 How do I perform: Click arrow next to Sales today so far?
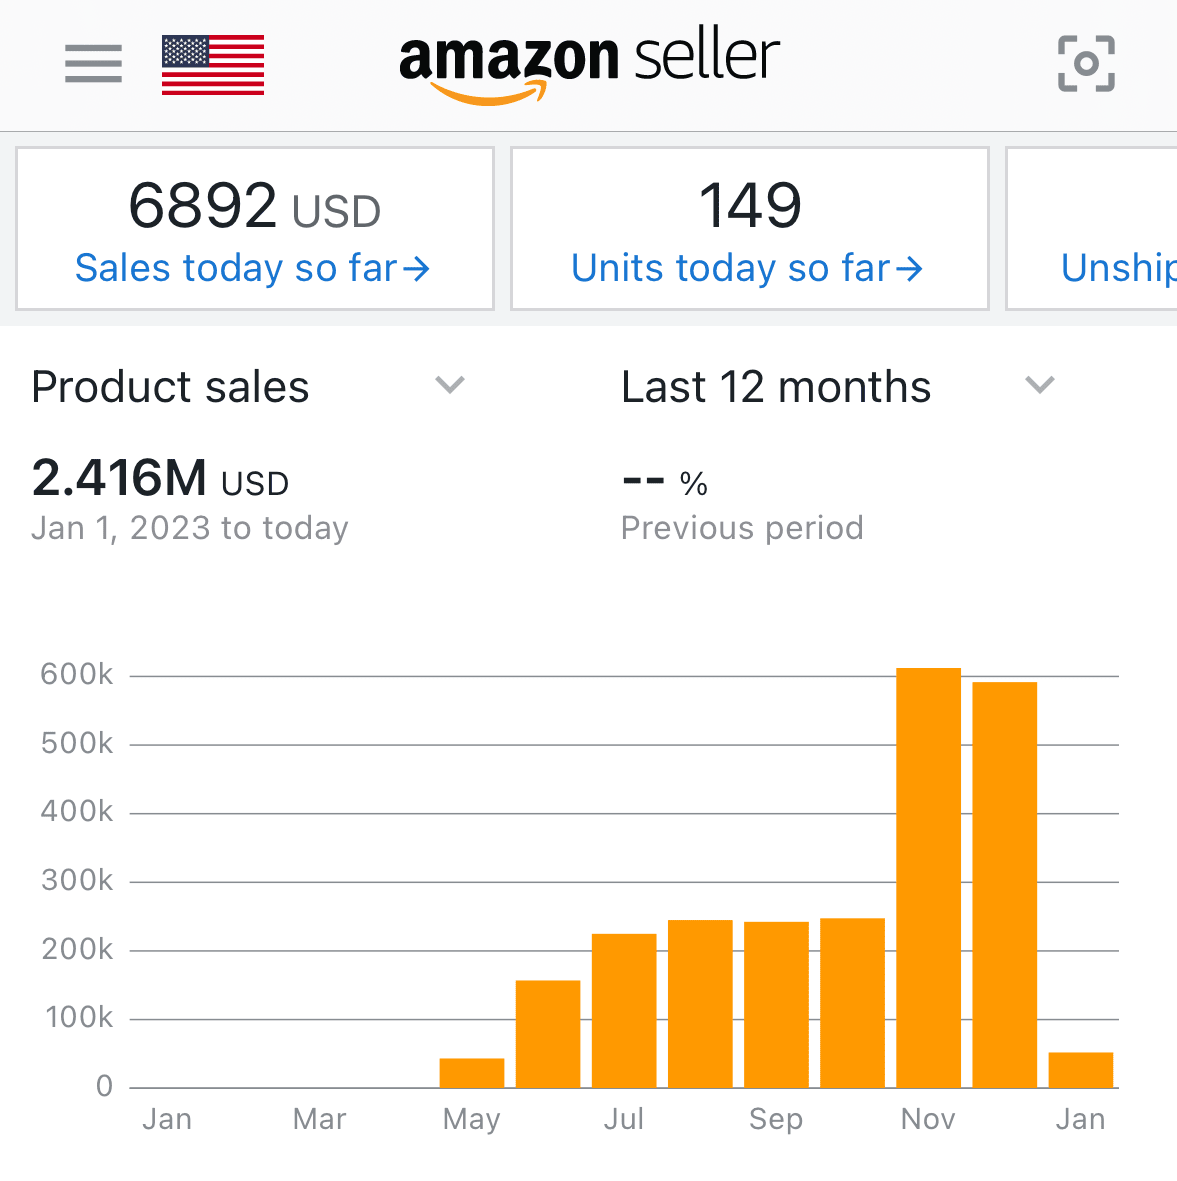click(416, 269)
